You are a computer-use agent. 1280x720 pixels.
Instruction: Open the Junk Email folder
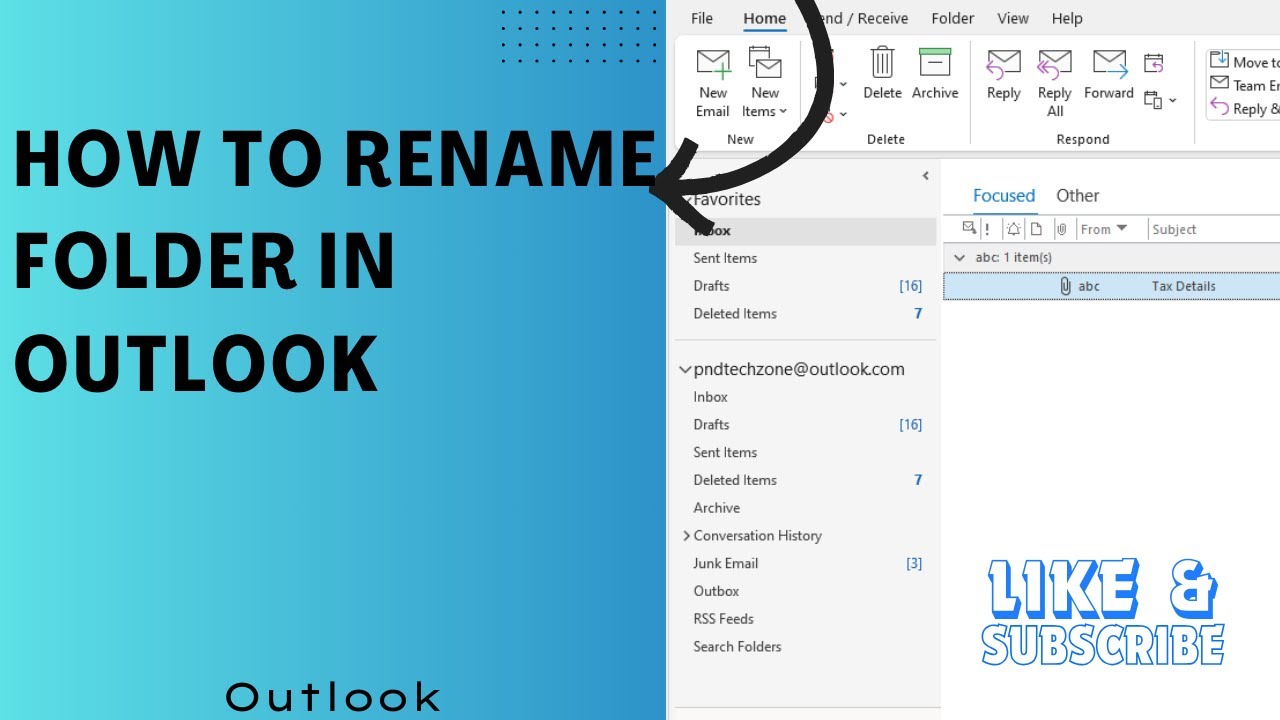(726, 563)
